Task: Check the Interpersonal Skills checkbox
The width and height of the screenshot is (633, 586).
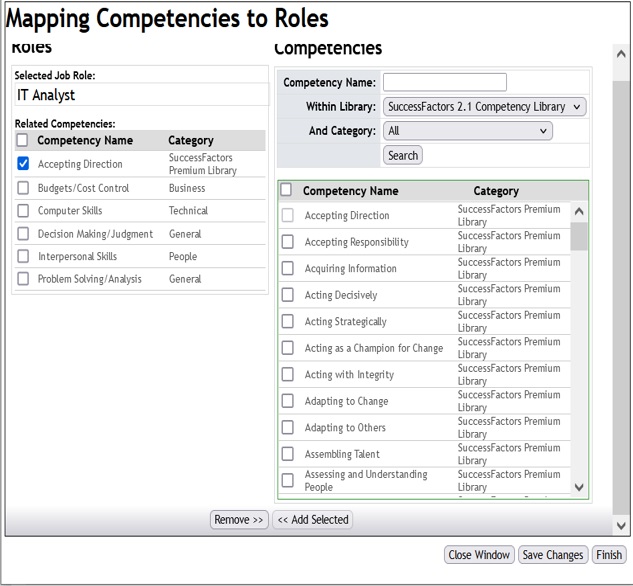Action: (x=23, y=256)
